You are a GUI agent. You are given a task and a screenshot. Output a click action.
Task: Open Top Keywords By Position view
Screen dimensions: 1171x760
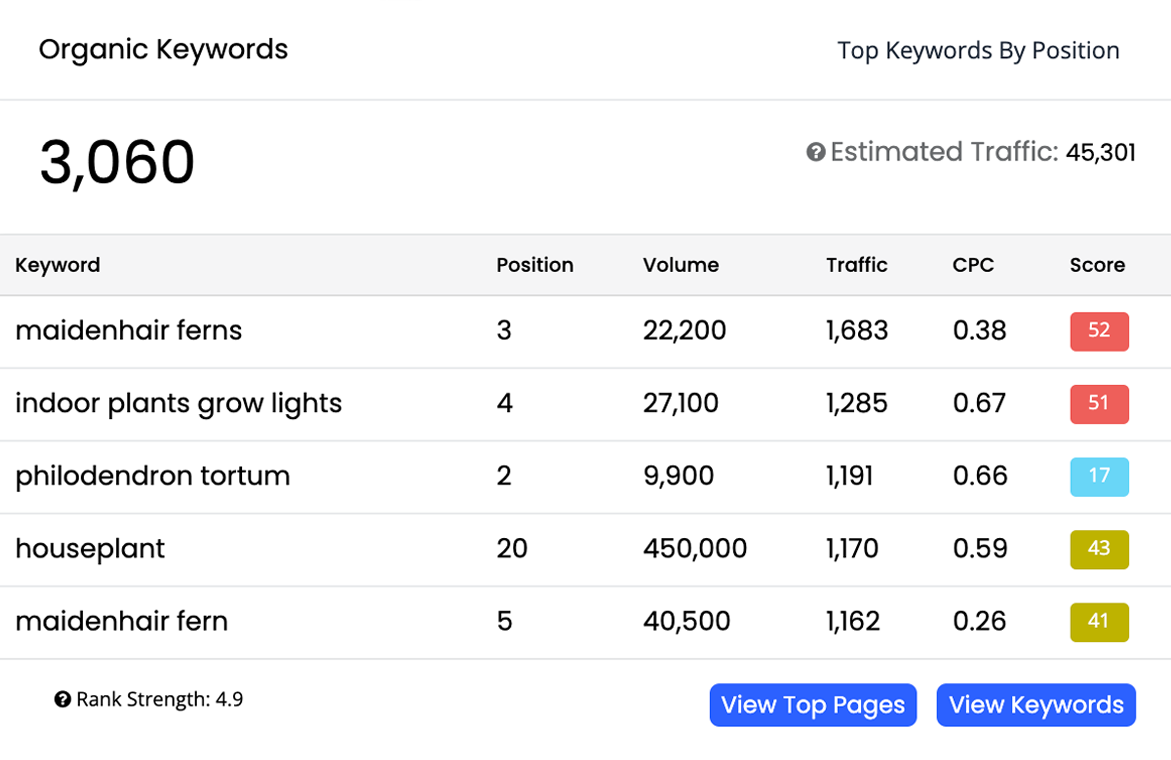(978, 50)
